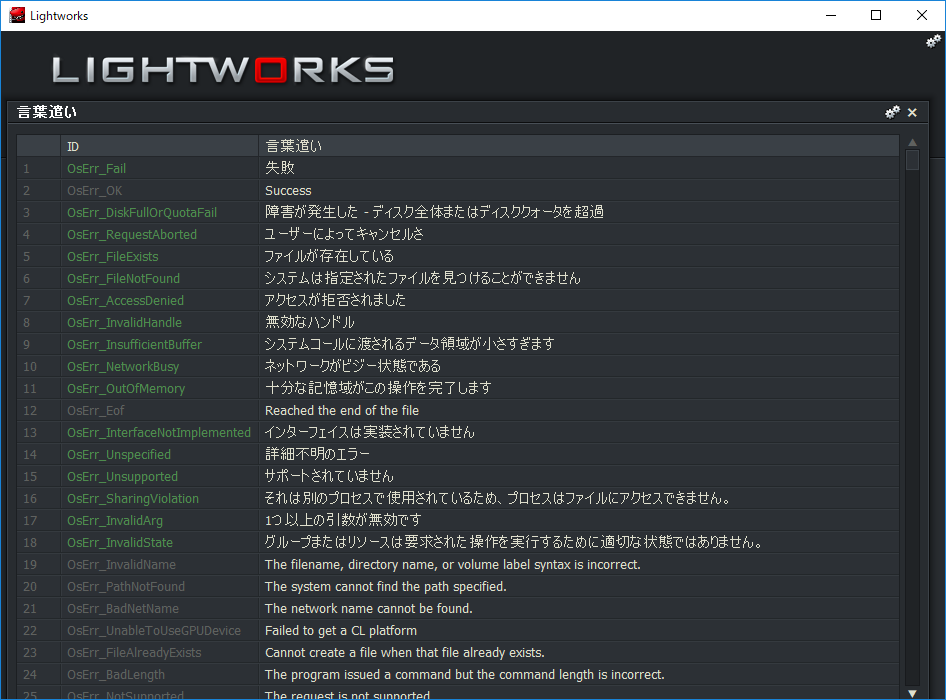Maximize the Lightworks window
Viewport: 946px width, 700px height.
(x=876, y=15)
